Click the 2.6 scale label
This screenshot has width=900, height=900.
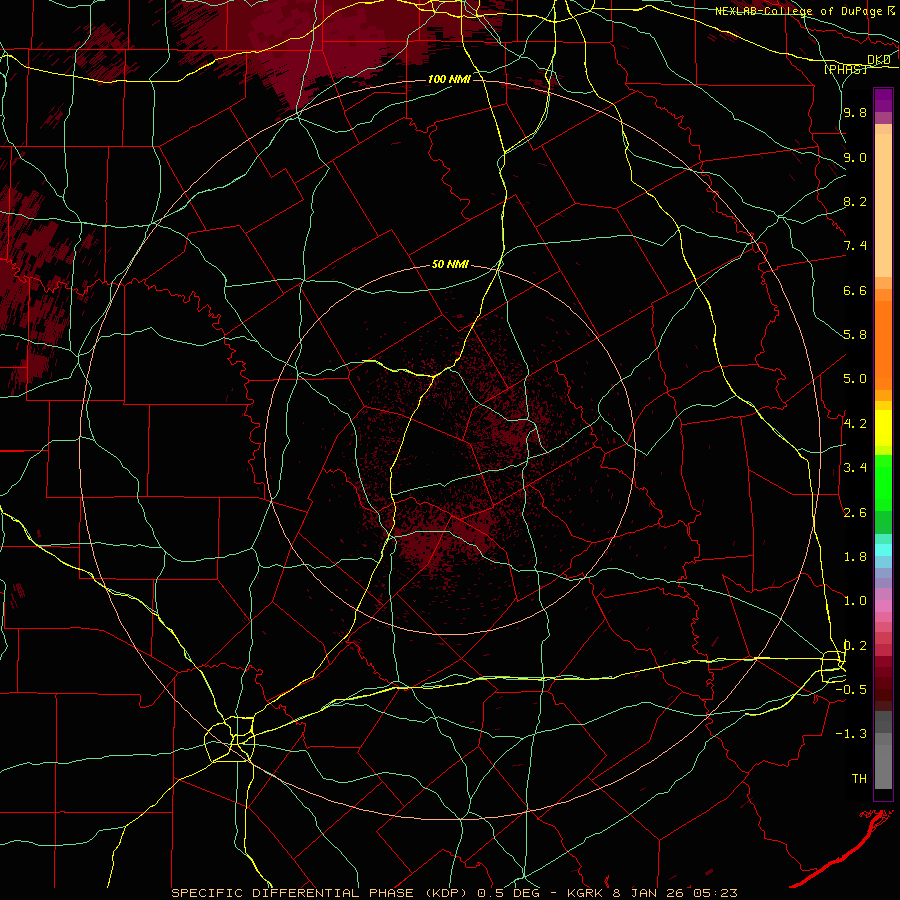coord(855,513)
